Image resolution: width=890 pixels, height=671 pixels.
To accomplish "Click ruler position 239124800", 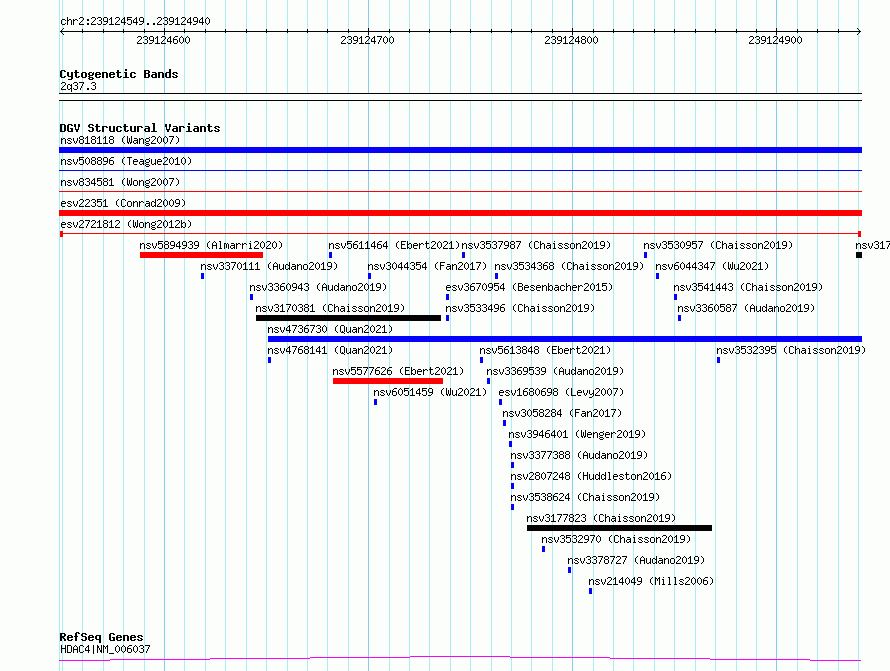I will pos(571,40).
